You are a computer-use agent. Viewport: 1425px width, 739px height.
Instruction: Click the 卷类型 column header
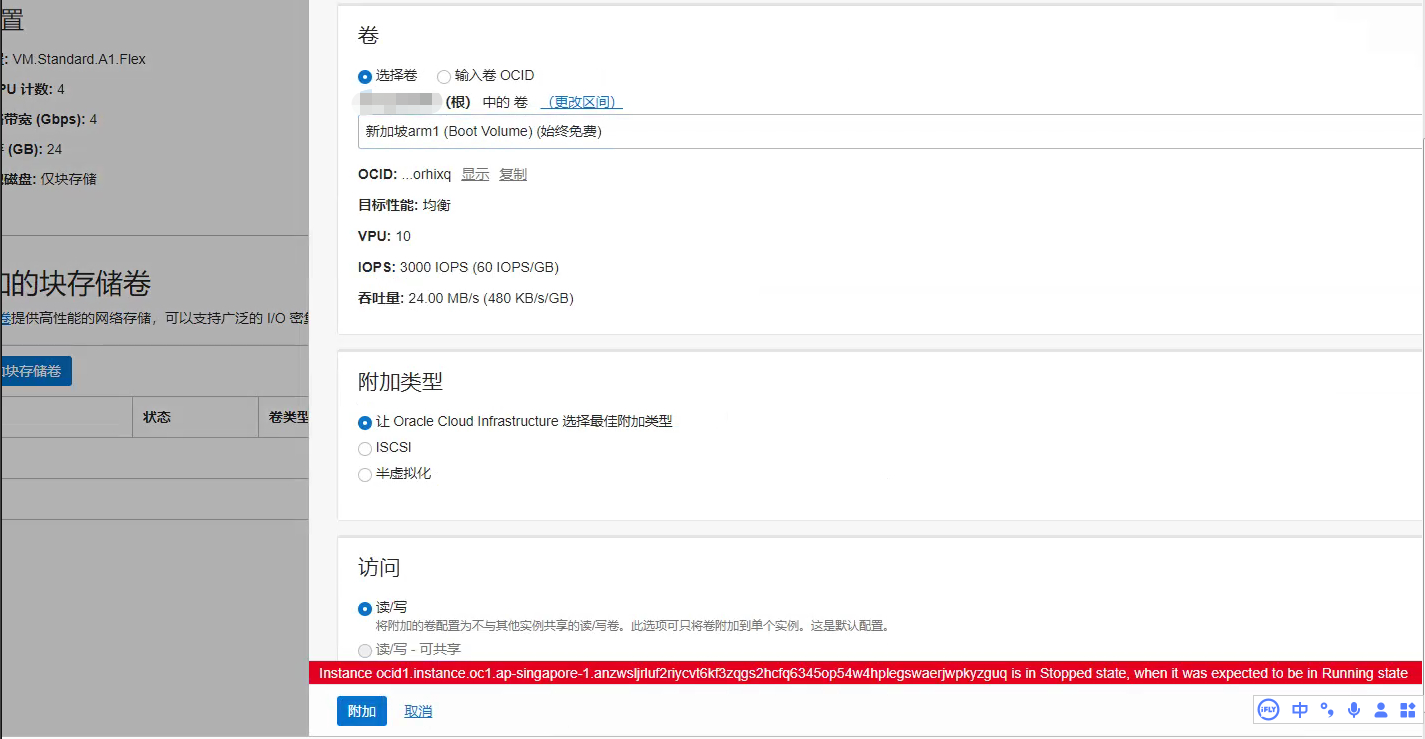pyautogui.click(x=289, y=417)
